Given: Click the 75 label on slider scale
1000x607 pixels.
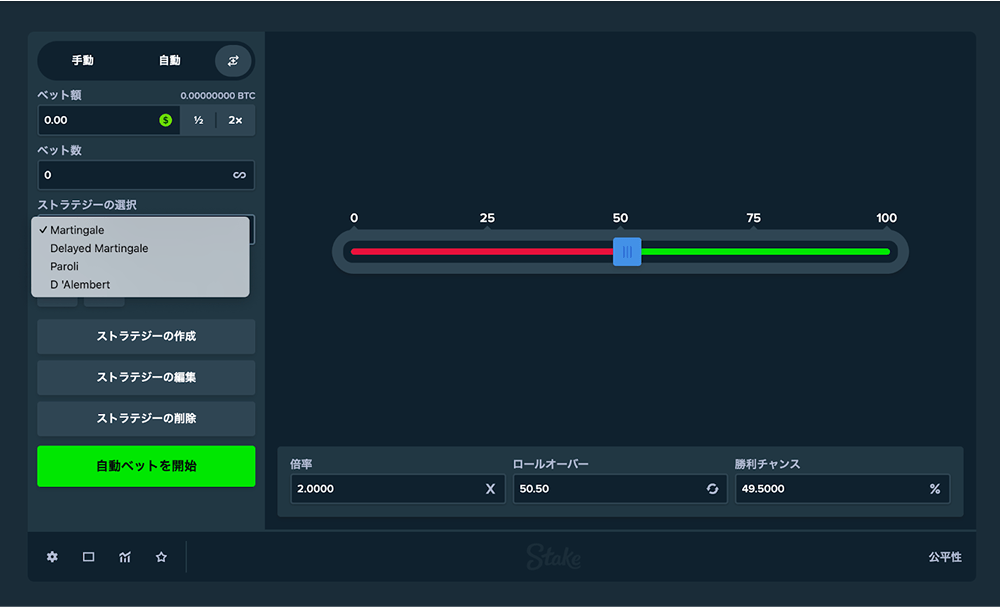Looking at the screenshot, I should coord(753,218).
